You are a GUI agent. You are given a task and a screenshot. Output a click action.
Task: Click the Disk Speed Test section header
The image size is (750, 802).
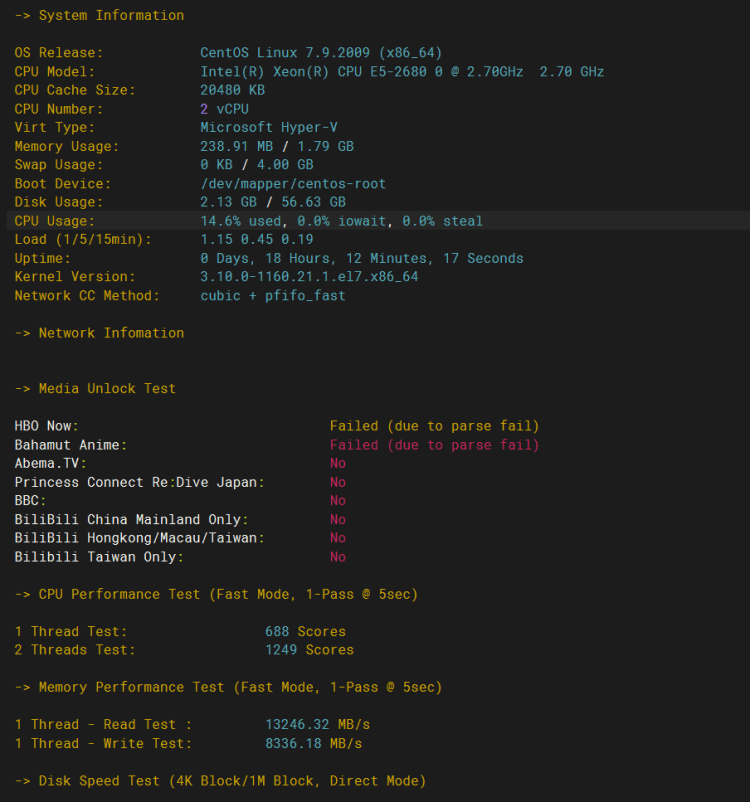(220, 781)
